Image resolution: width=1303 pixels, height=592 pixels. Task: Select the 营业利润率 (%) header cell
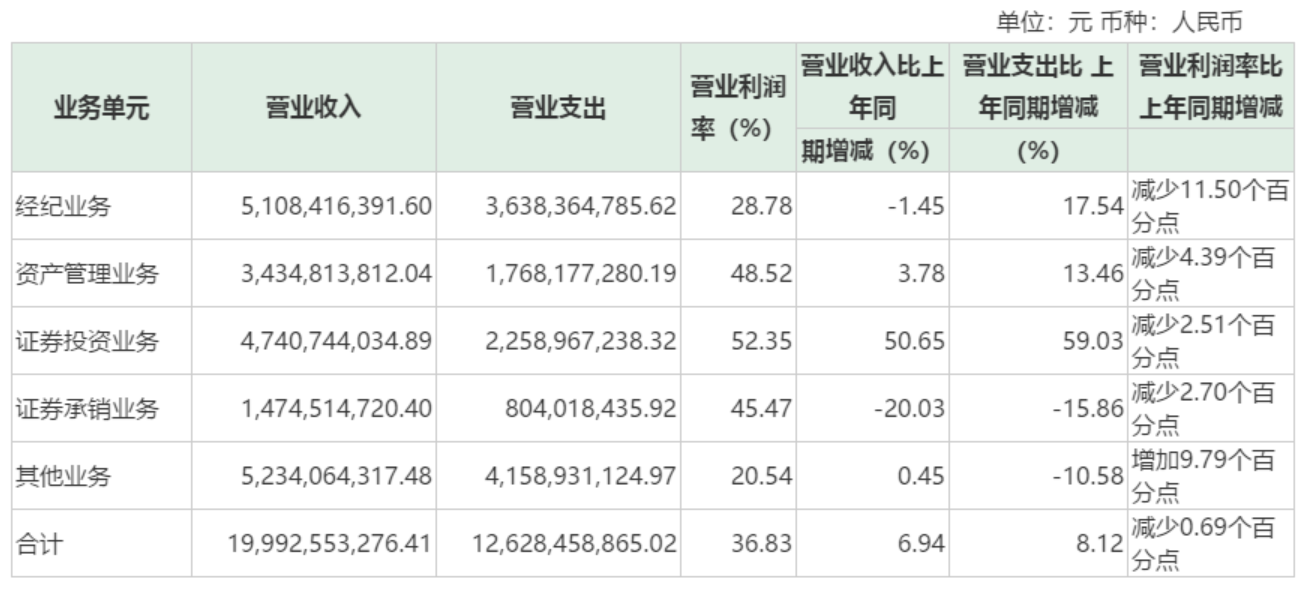point(737,108)
